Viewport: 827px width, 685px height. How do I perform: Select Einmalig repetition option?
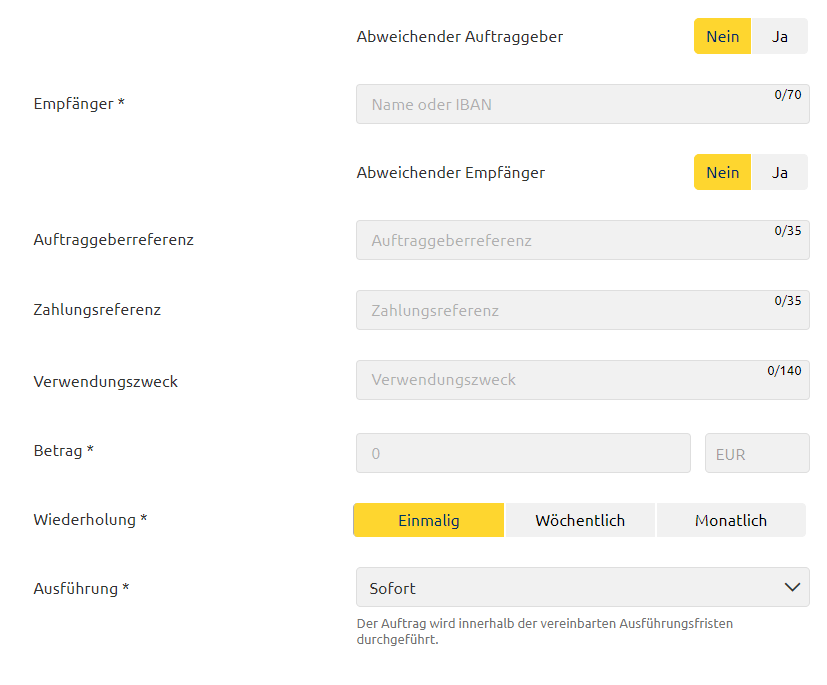429,520
